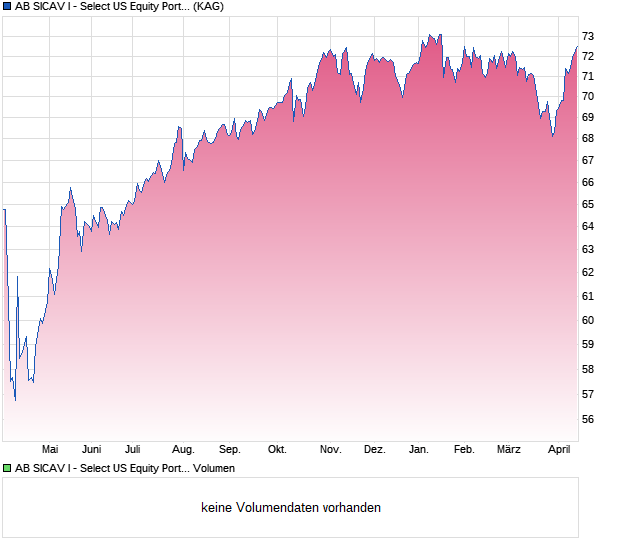Click the 57 price axis value

pos(588,394)
